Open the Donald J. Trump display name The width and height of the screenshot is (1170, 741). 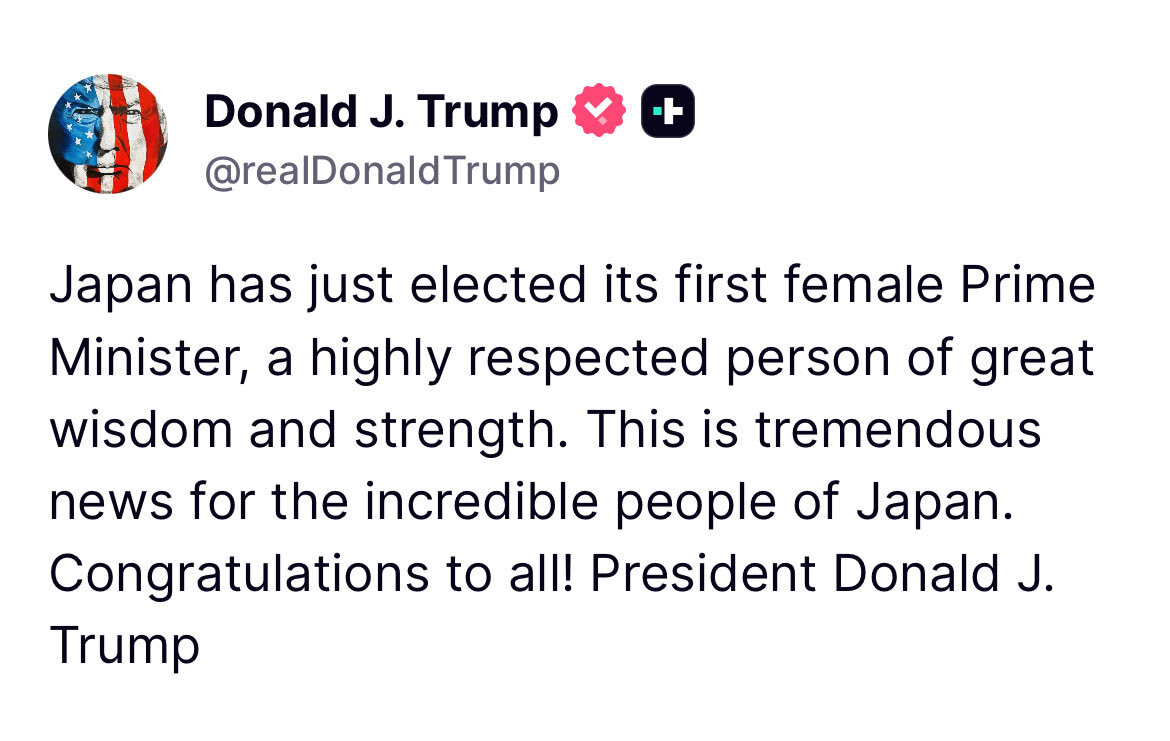point(381,111)
